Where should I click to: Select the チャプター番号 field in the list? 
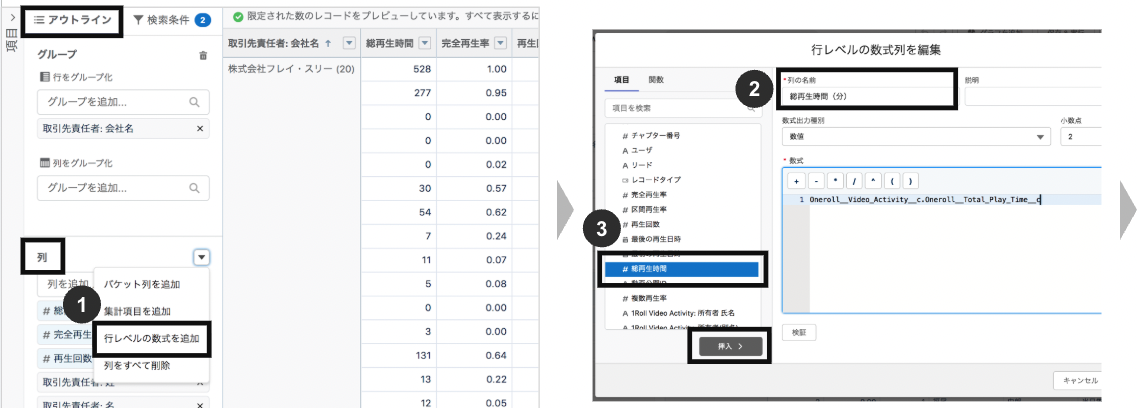(x=652, y=136)
